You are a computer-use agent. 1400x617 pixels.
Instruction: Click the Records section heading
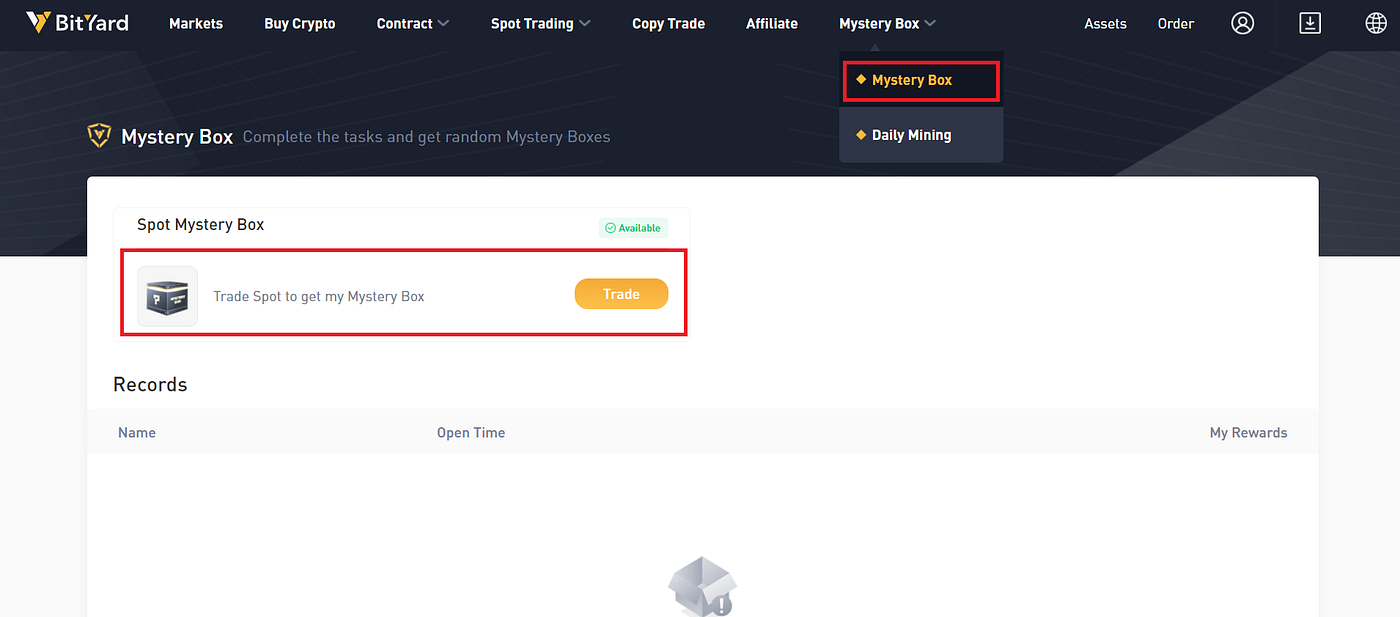coord(150,384)
